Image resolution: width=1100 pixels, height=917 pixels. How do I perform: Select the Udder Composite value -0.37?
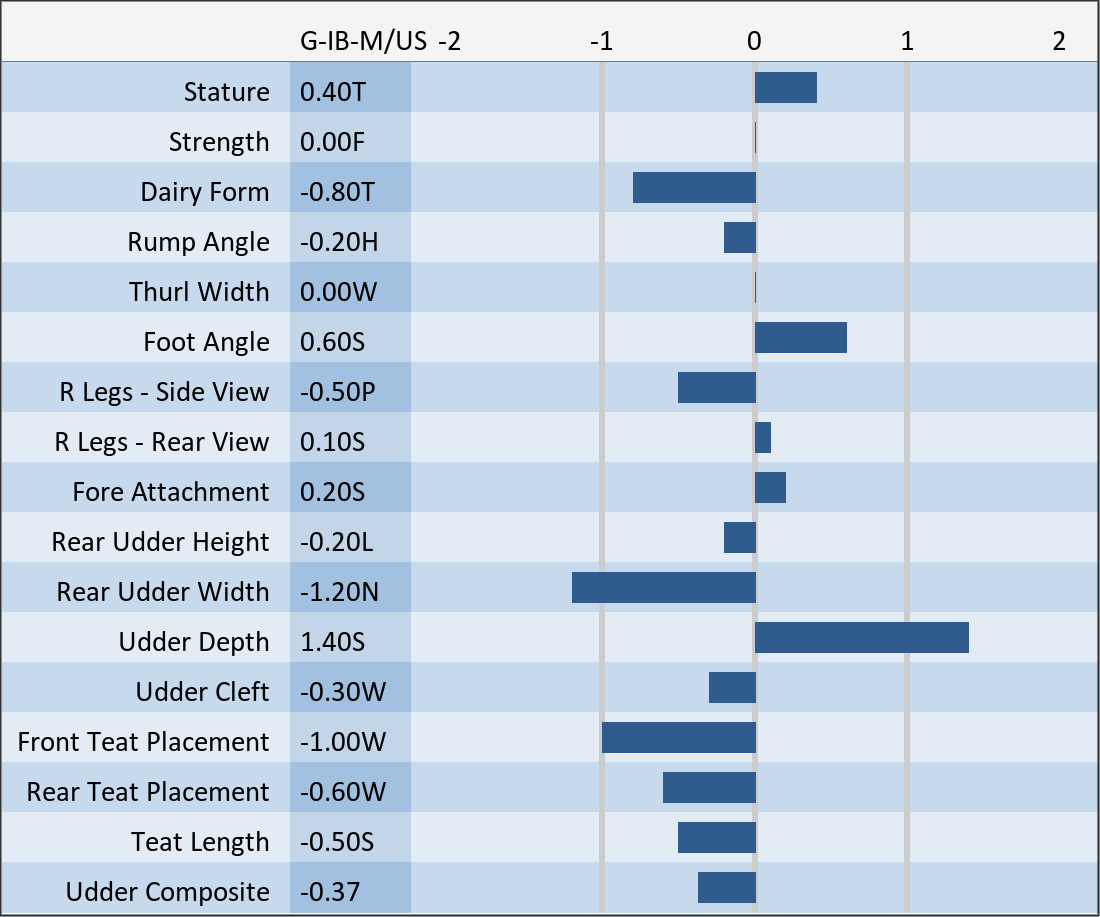[x=331, y=892]
